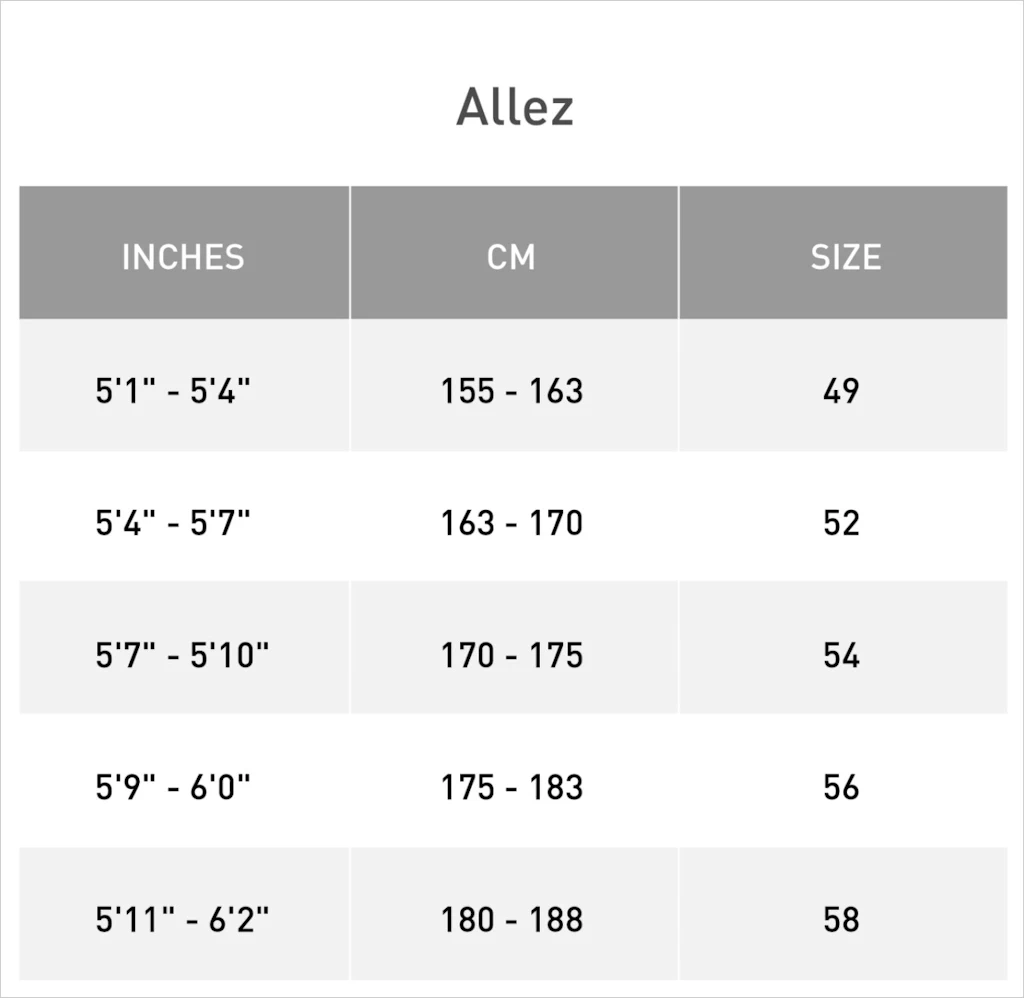This screenshot has height=998, width=1024.
Task: Choose frame size 54
Action: (x=843, y=647)
